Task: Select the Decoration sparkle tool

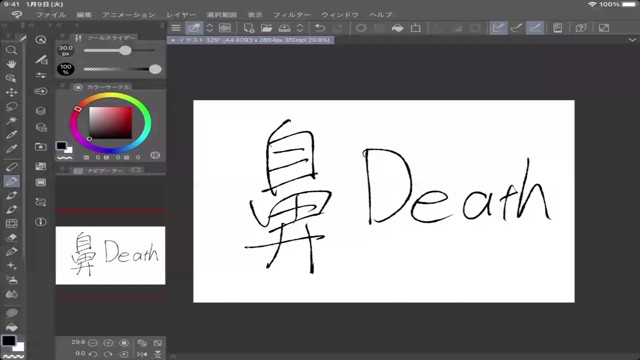Action: 11,266
